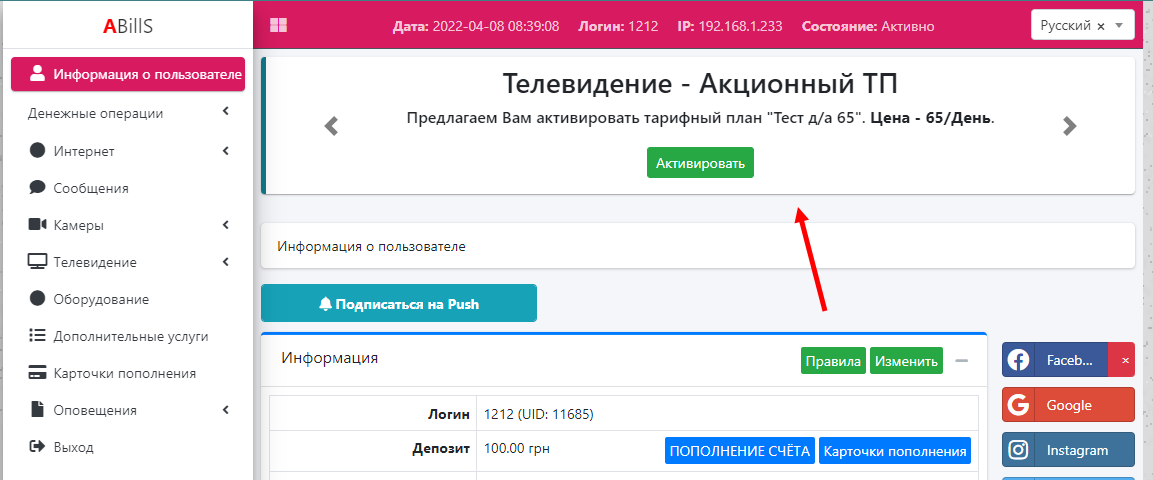Open Сообщения in the sidebar
Screen dimensions: 1153x480
90,188
